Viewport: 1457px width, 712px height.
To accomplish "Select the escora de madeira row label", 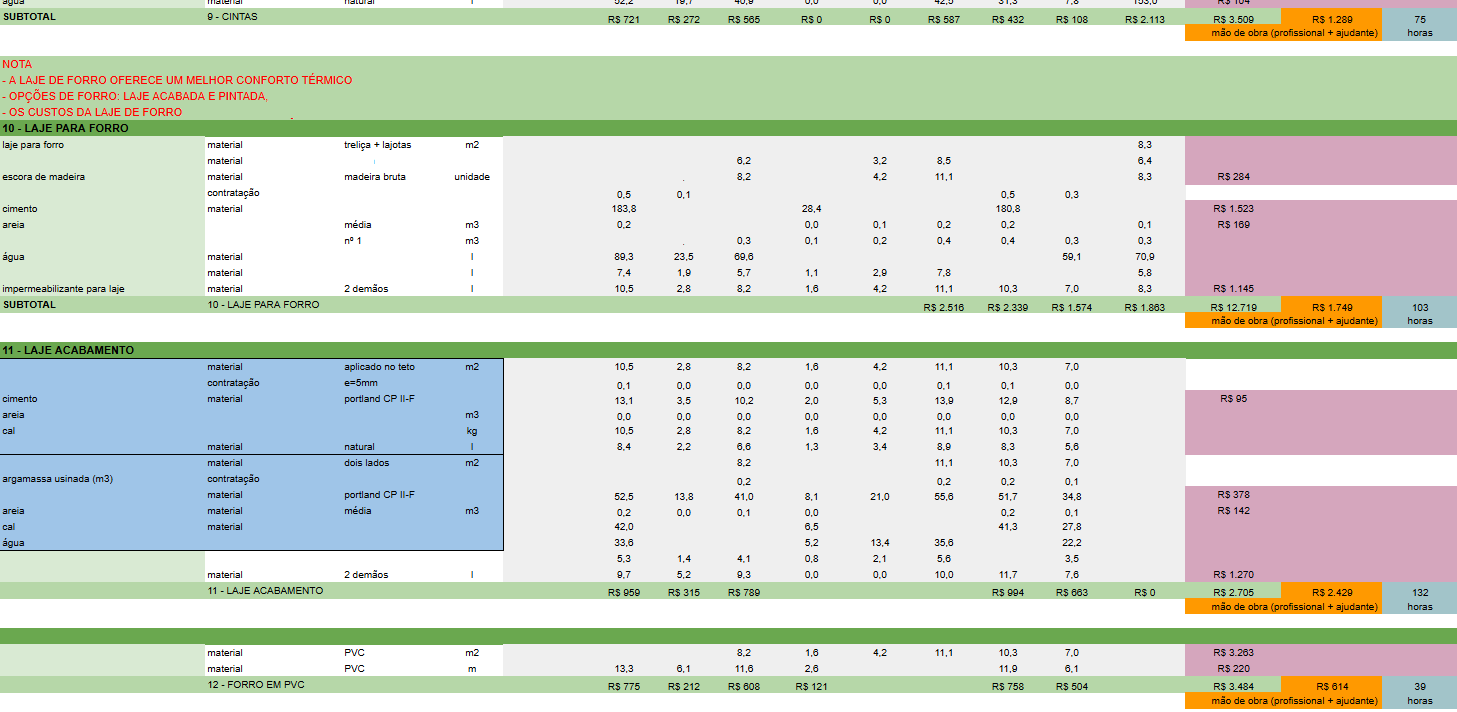I will (x=43, y=177).
